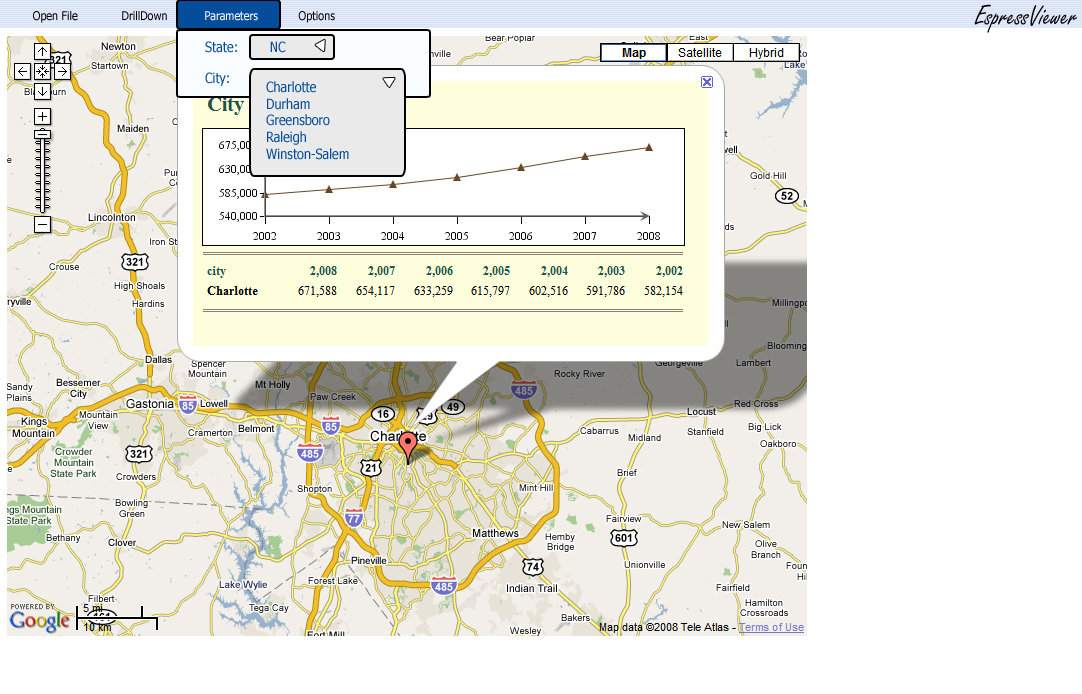Click route 52 marker near Gold Hill
1082x694 pixels.
pyautogui.click(x=787, y=196)
